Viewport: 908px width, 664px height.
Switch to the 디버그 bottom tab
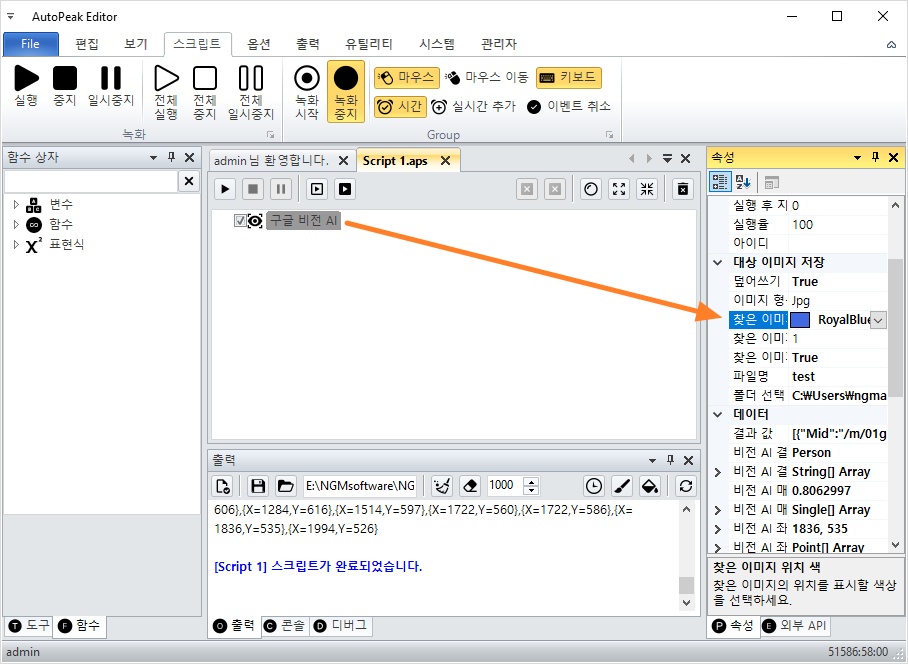click(340, 626)
